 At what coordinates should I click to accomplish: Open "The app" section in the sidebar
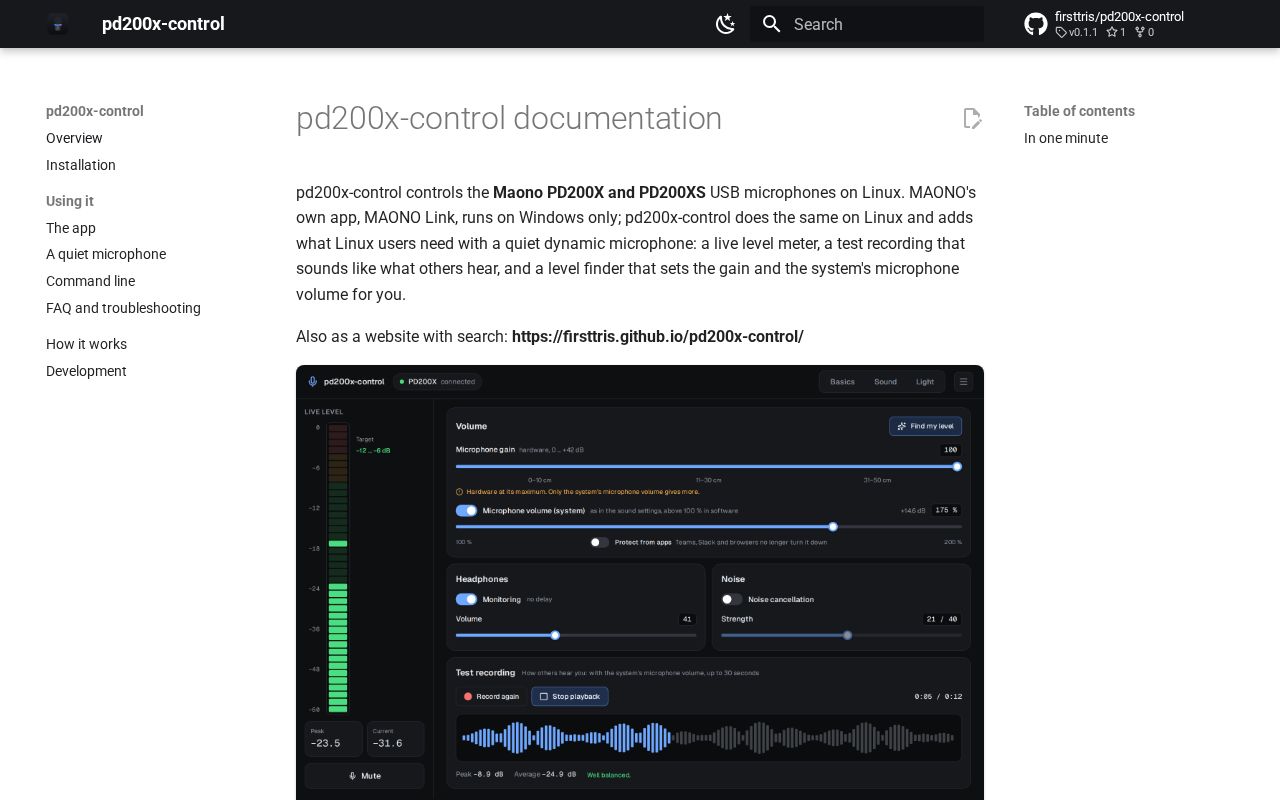tap(71, 228)
